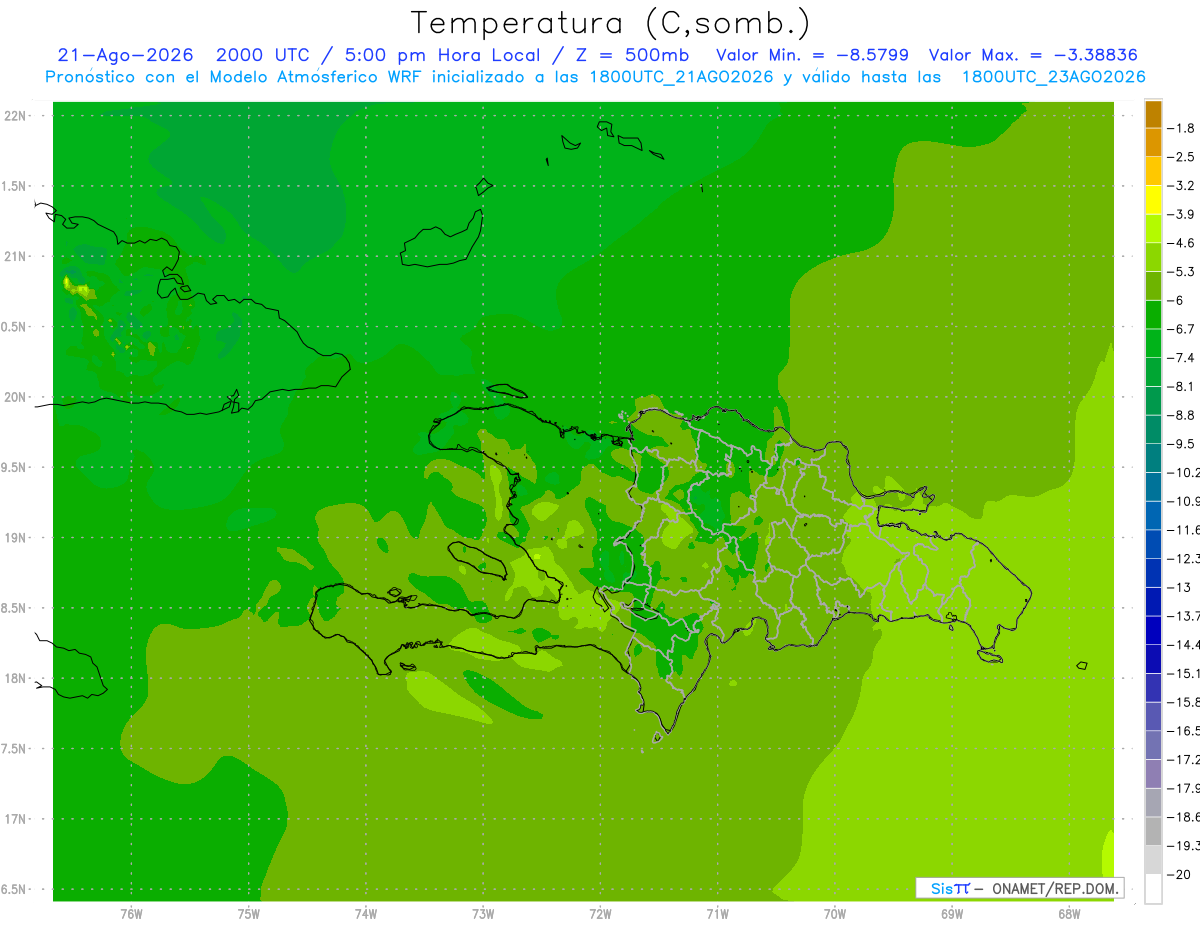Click the legend swatch between -4.6 and -5.3

point(1153,257)
